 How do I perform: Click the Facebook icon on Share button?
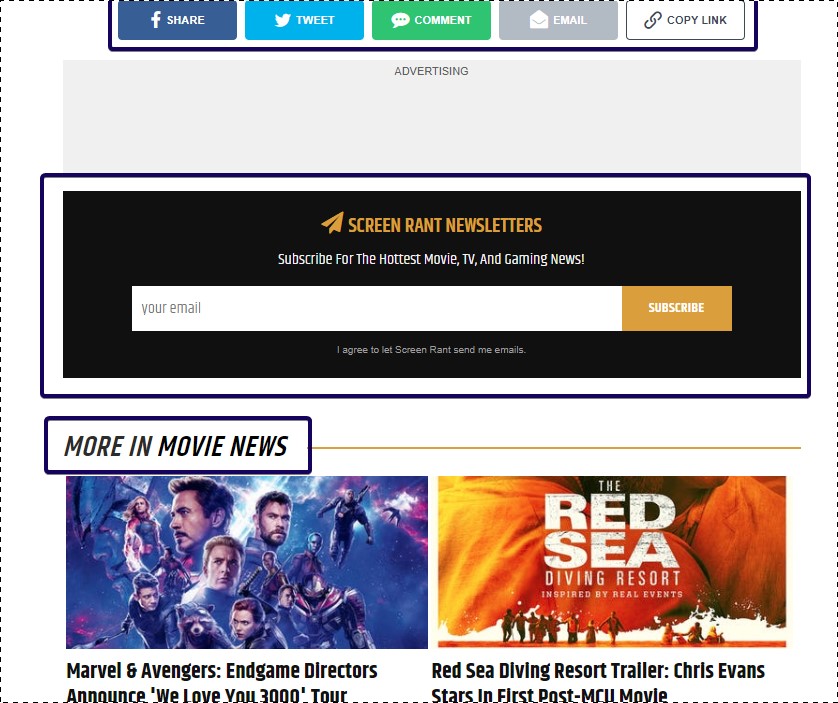click(156, 20)
